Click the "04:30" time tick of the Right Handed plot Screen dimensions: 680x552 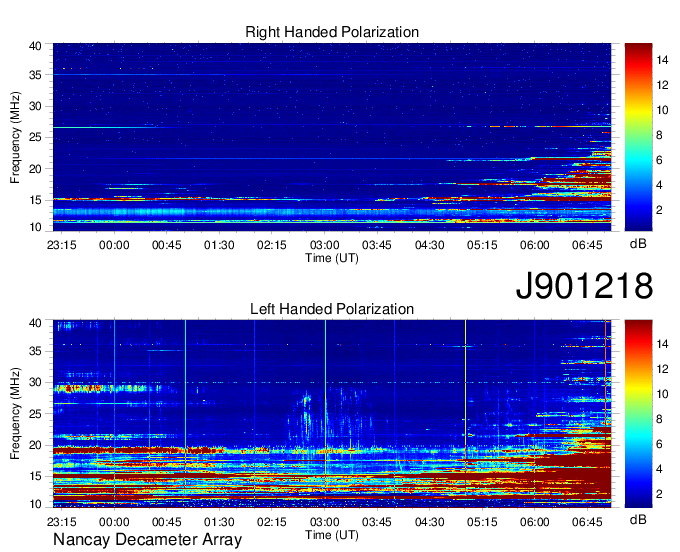point(429,245)
